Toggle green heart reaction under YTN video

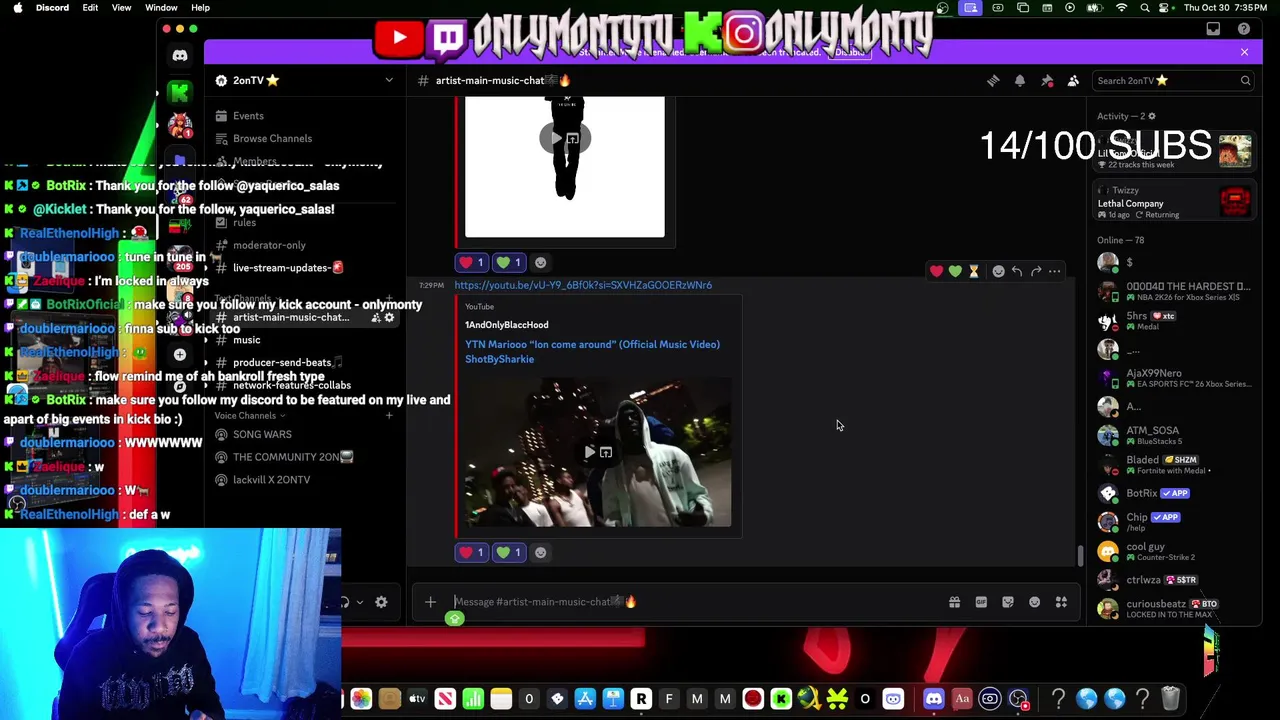509,552
